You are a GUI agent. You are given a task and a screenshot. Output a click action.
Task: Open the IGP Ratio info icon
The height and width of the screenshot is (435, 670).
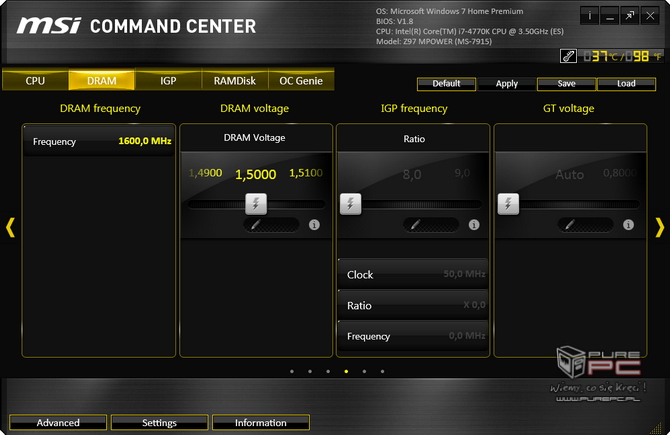pyautogui.click(x=474, y=225)
